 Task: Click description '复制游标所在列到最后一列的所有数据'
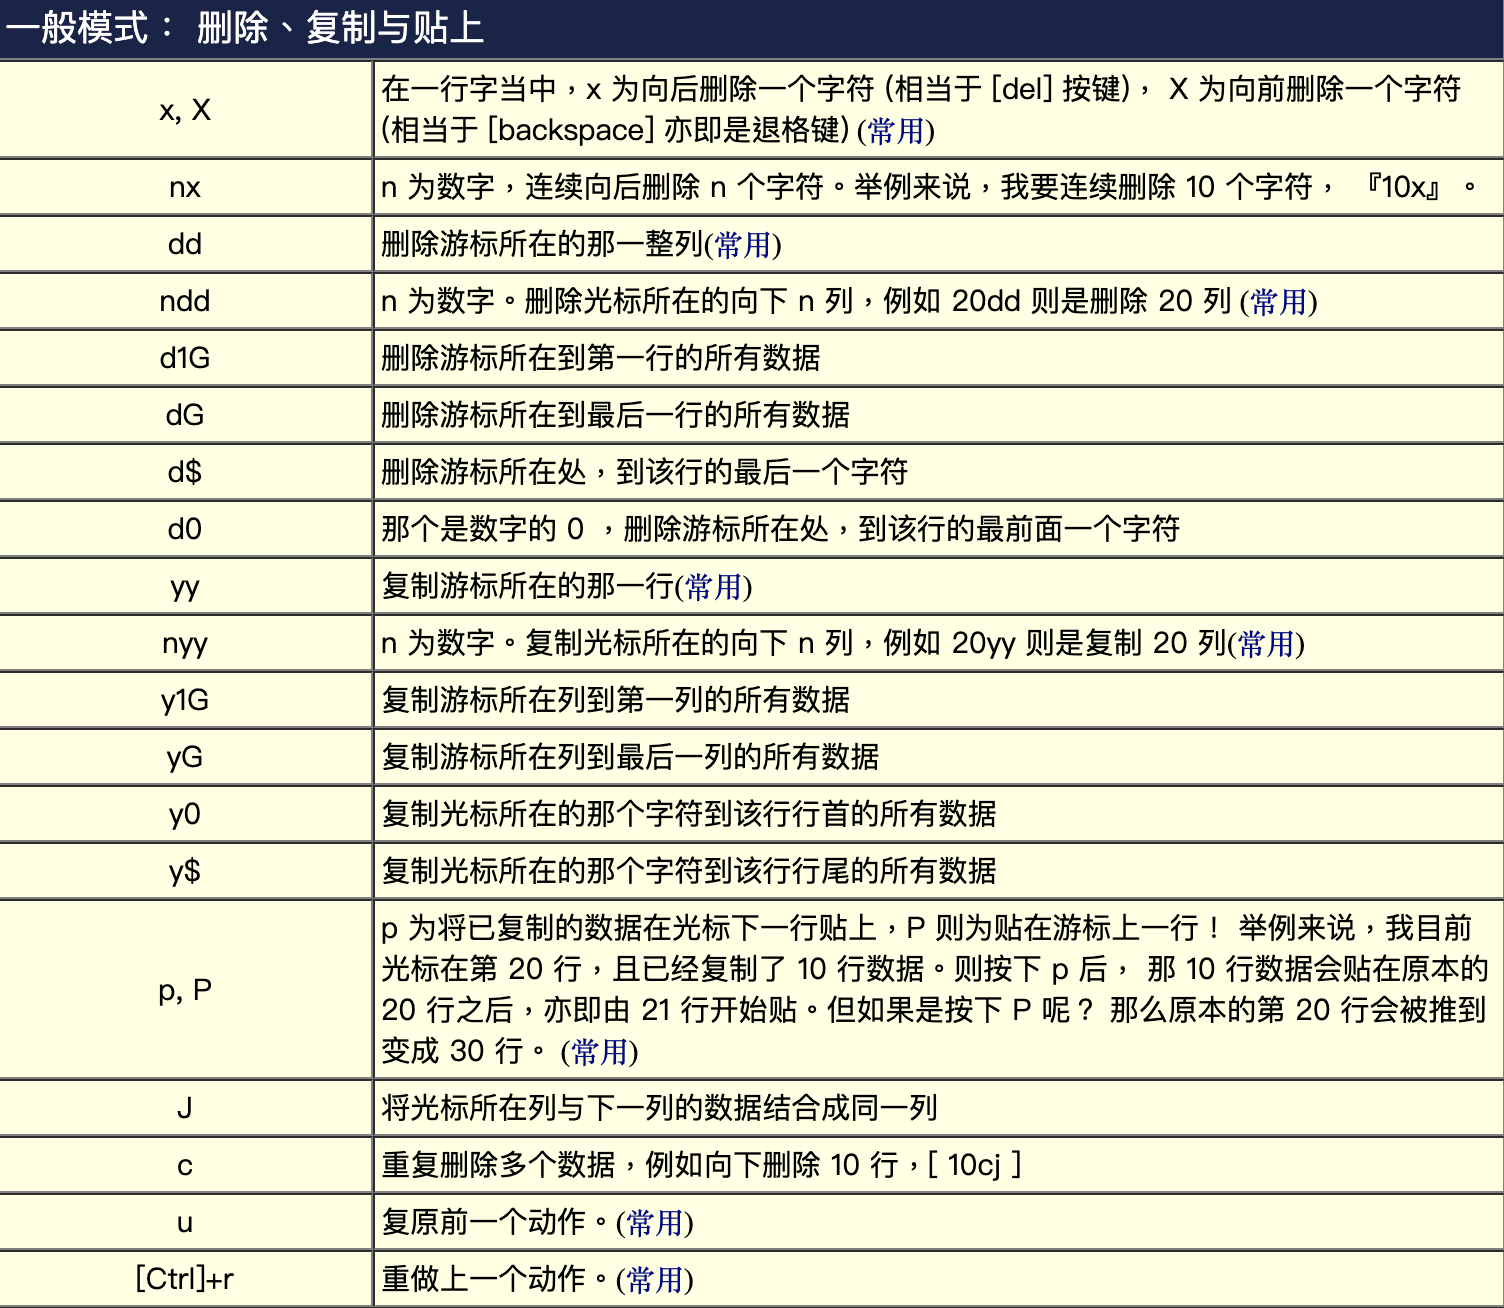pyautogui.click(x=630, y=757)
